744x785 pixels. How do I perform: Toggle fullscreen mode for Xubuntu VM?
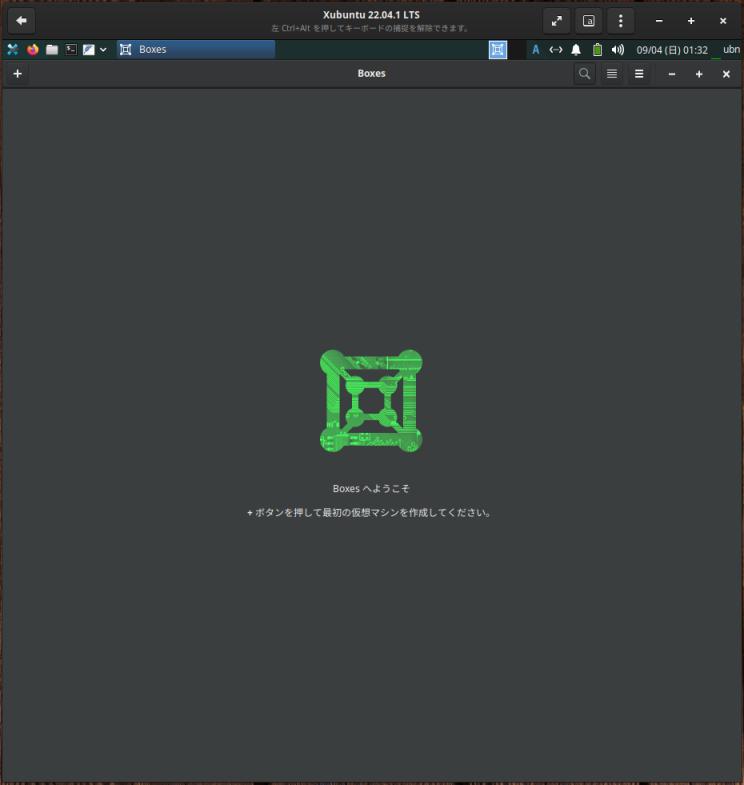click(556, 21)
